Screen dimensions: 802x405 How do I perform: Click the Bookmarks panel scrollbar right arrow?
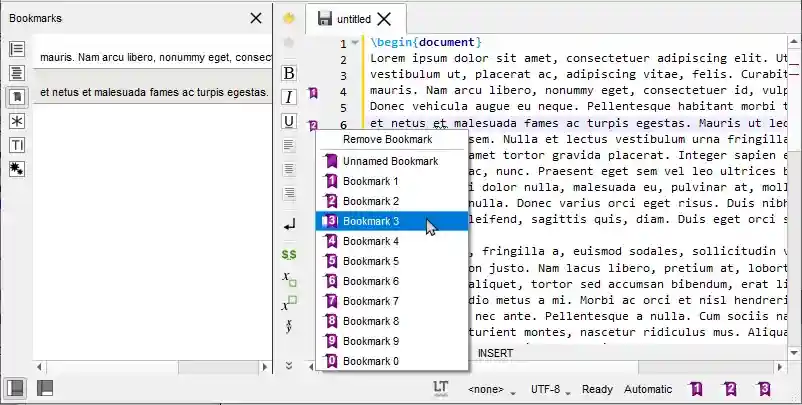[264, 367]
